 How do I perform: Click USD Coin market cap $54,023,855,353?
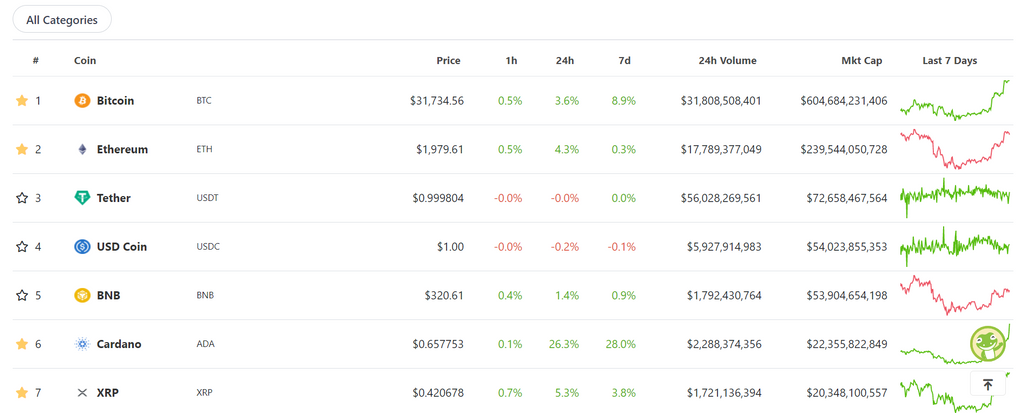pyautogui.click(x=847, y=247)
